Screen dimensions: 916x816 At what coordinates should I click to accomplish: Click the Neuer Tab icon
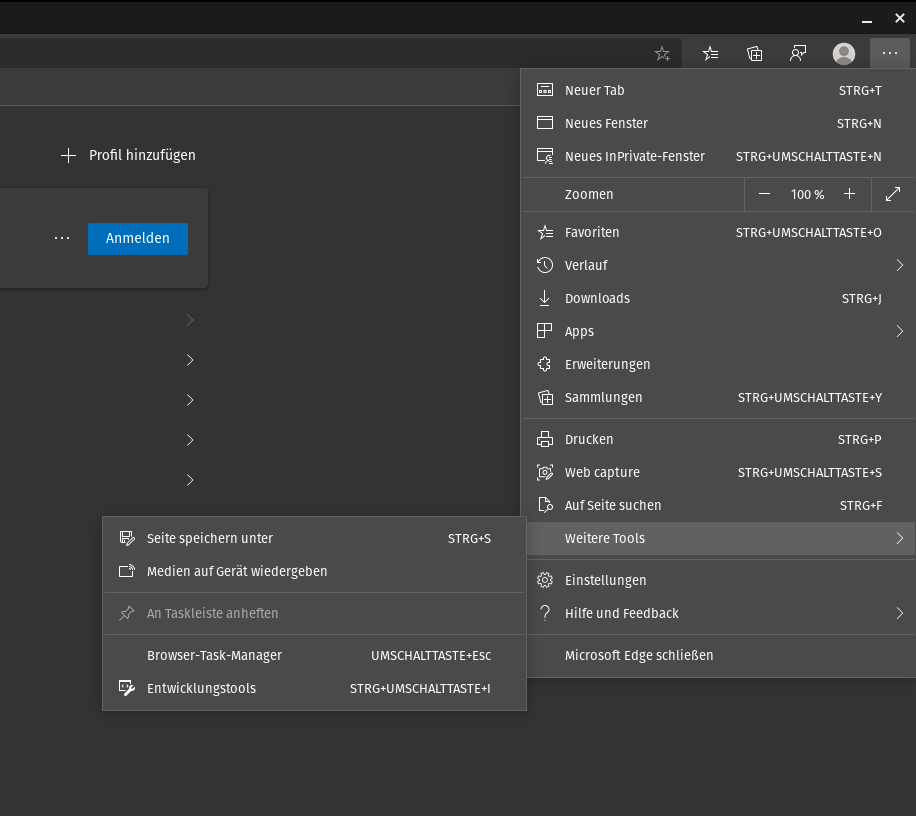point(544,90)
